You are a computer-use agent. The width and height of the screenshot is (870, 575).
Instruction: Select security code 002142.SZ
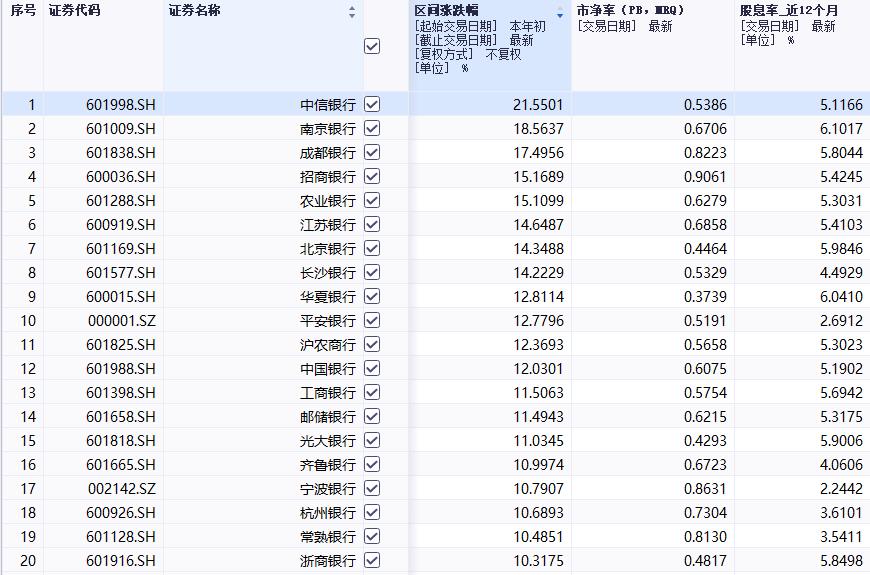(x=122, y=488)
